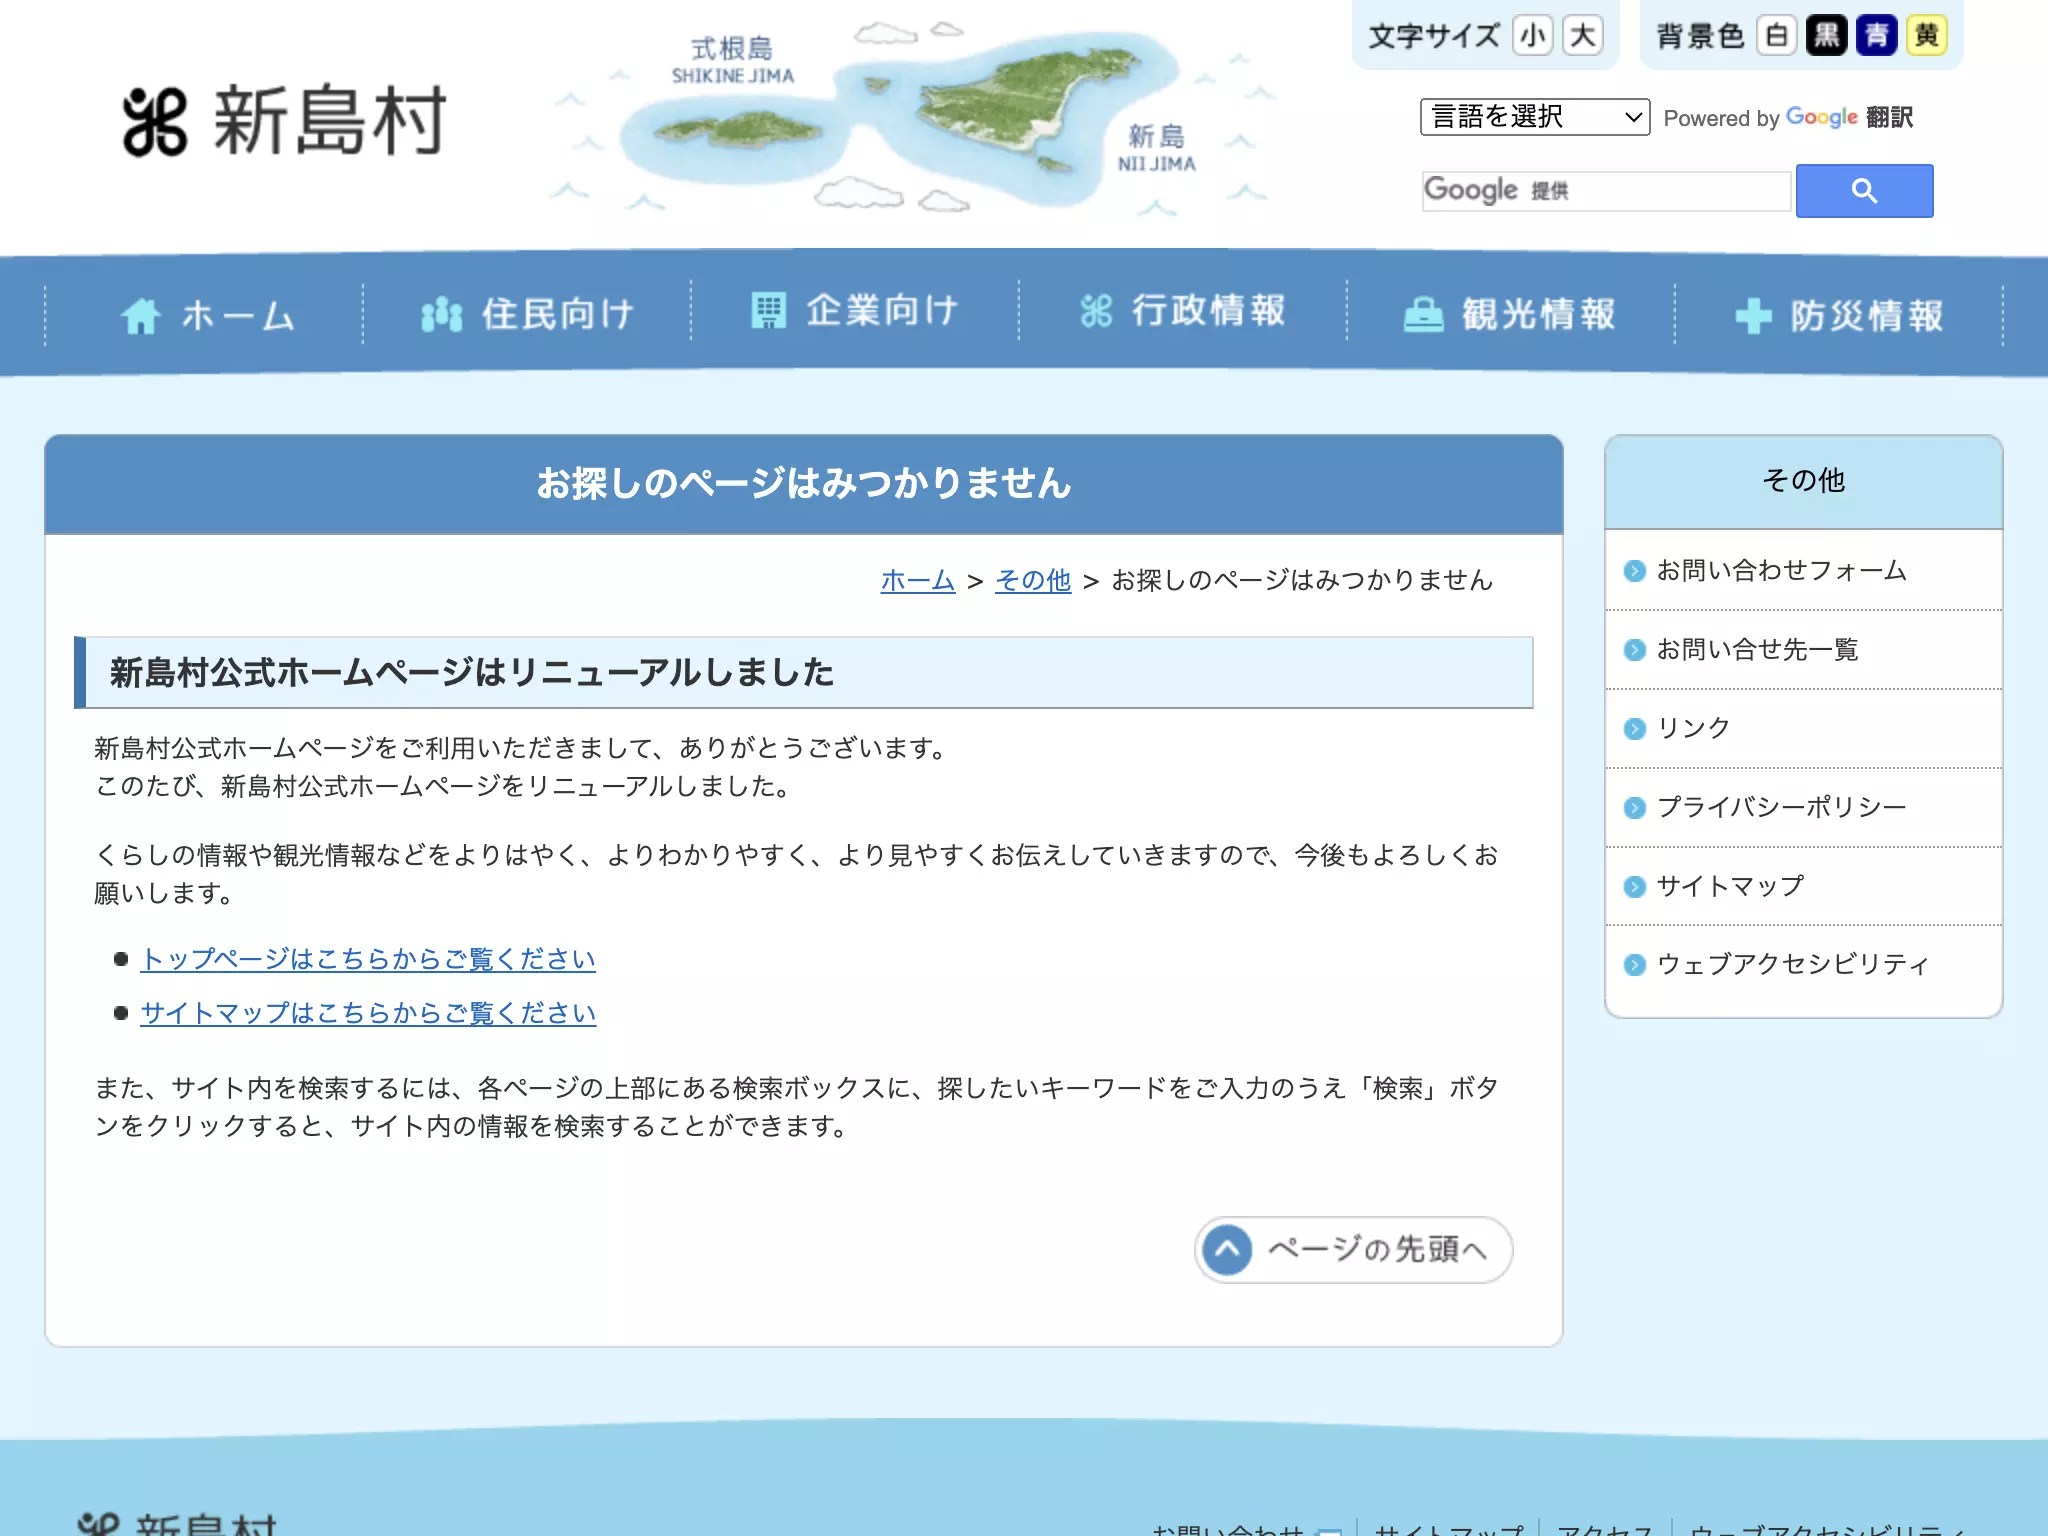Click the ホーム breadcrumb link
This screenshot has height=1536, width=2048.
click(918, 580)
